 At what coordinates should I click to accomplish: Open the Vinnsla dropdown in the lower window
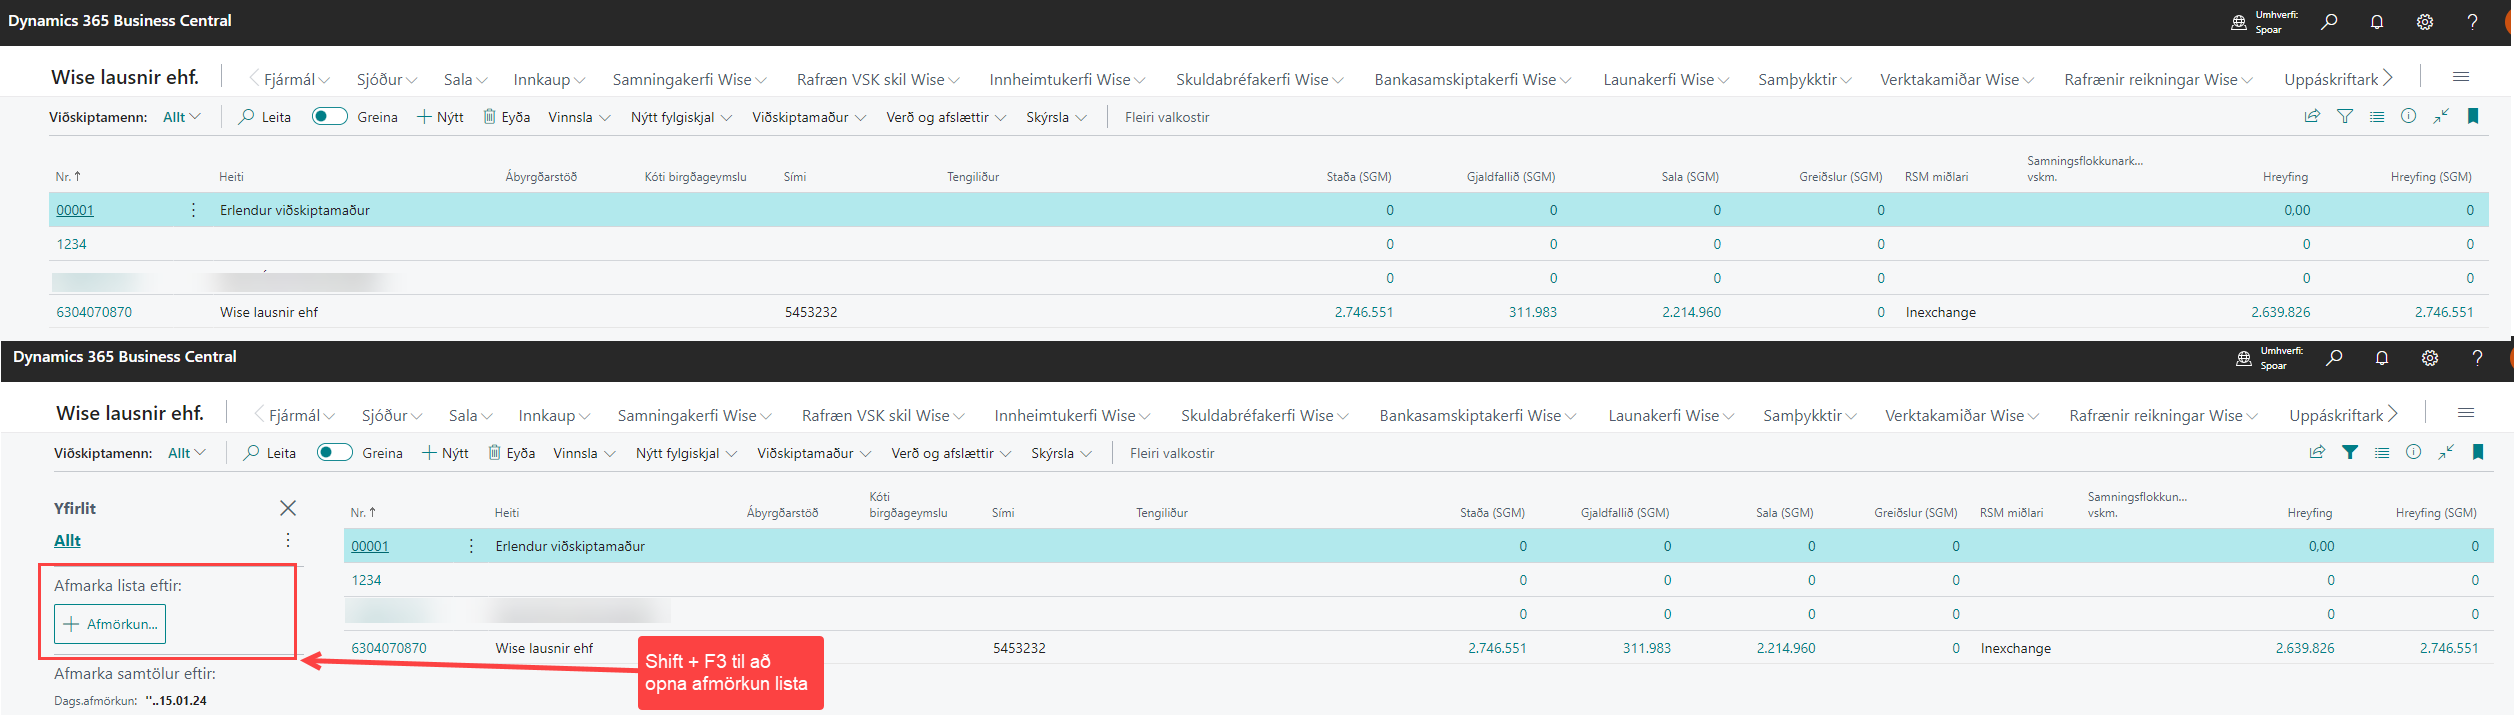pos(584,453)
